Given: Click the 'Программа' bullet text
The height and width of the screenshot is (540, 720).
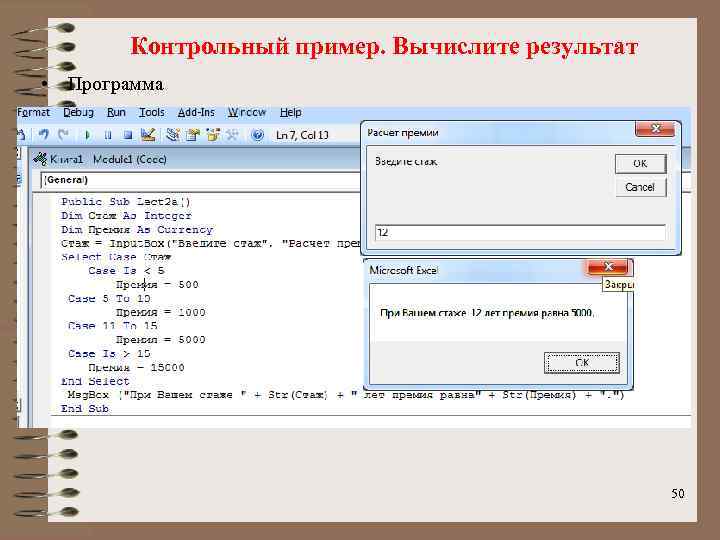Looking at the screenshot, I should point(116,84).
